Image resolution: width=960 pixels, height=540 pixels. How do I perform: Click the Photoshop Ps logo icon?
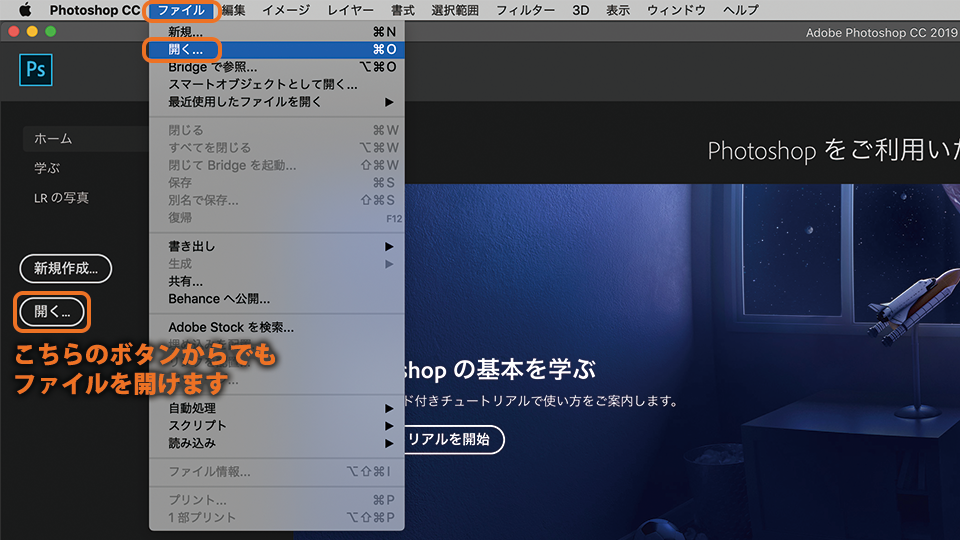(36, 70)
